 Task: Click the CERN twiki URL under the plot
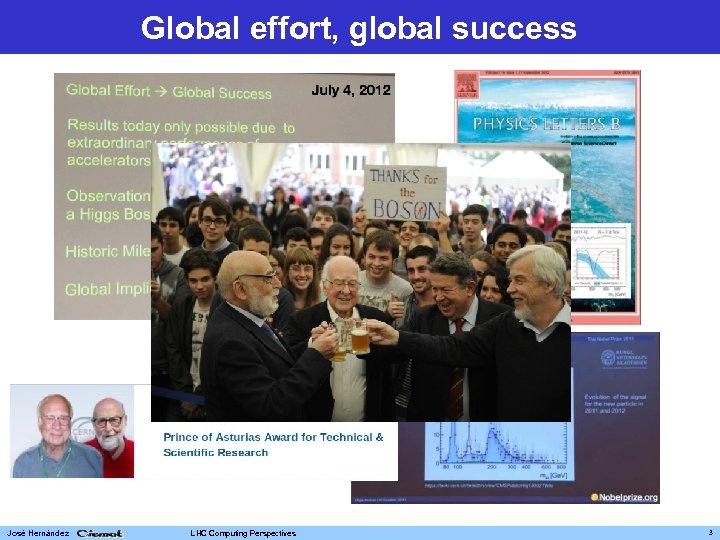coord(489,485)
